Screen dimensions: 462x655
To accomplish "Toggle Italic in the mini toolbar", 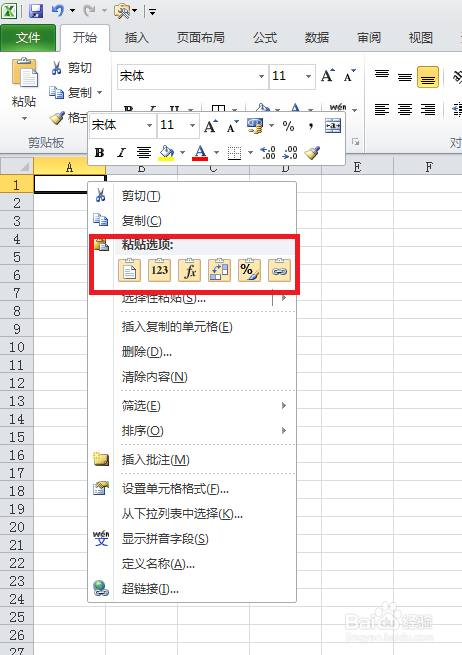I will tap(121, 153).
